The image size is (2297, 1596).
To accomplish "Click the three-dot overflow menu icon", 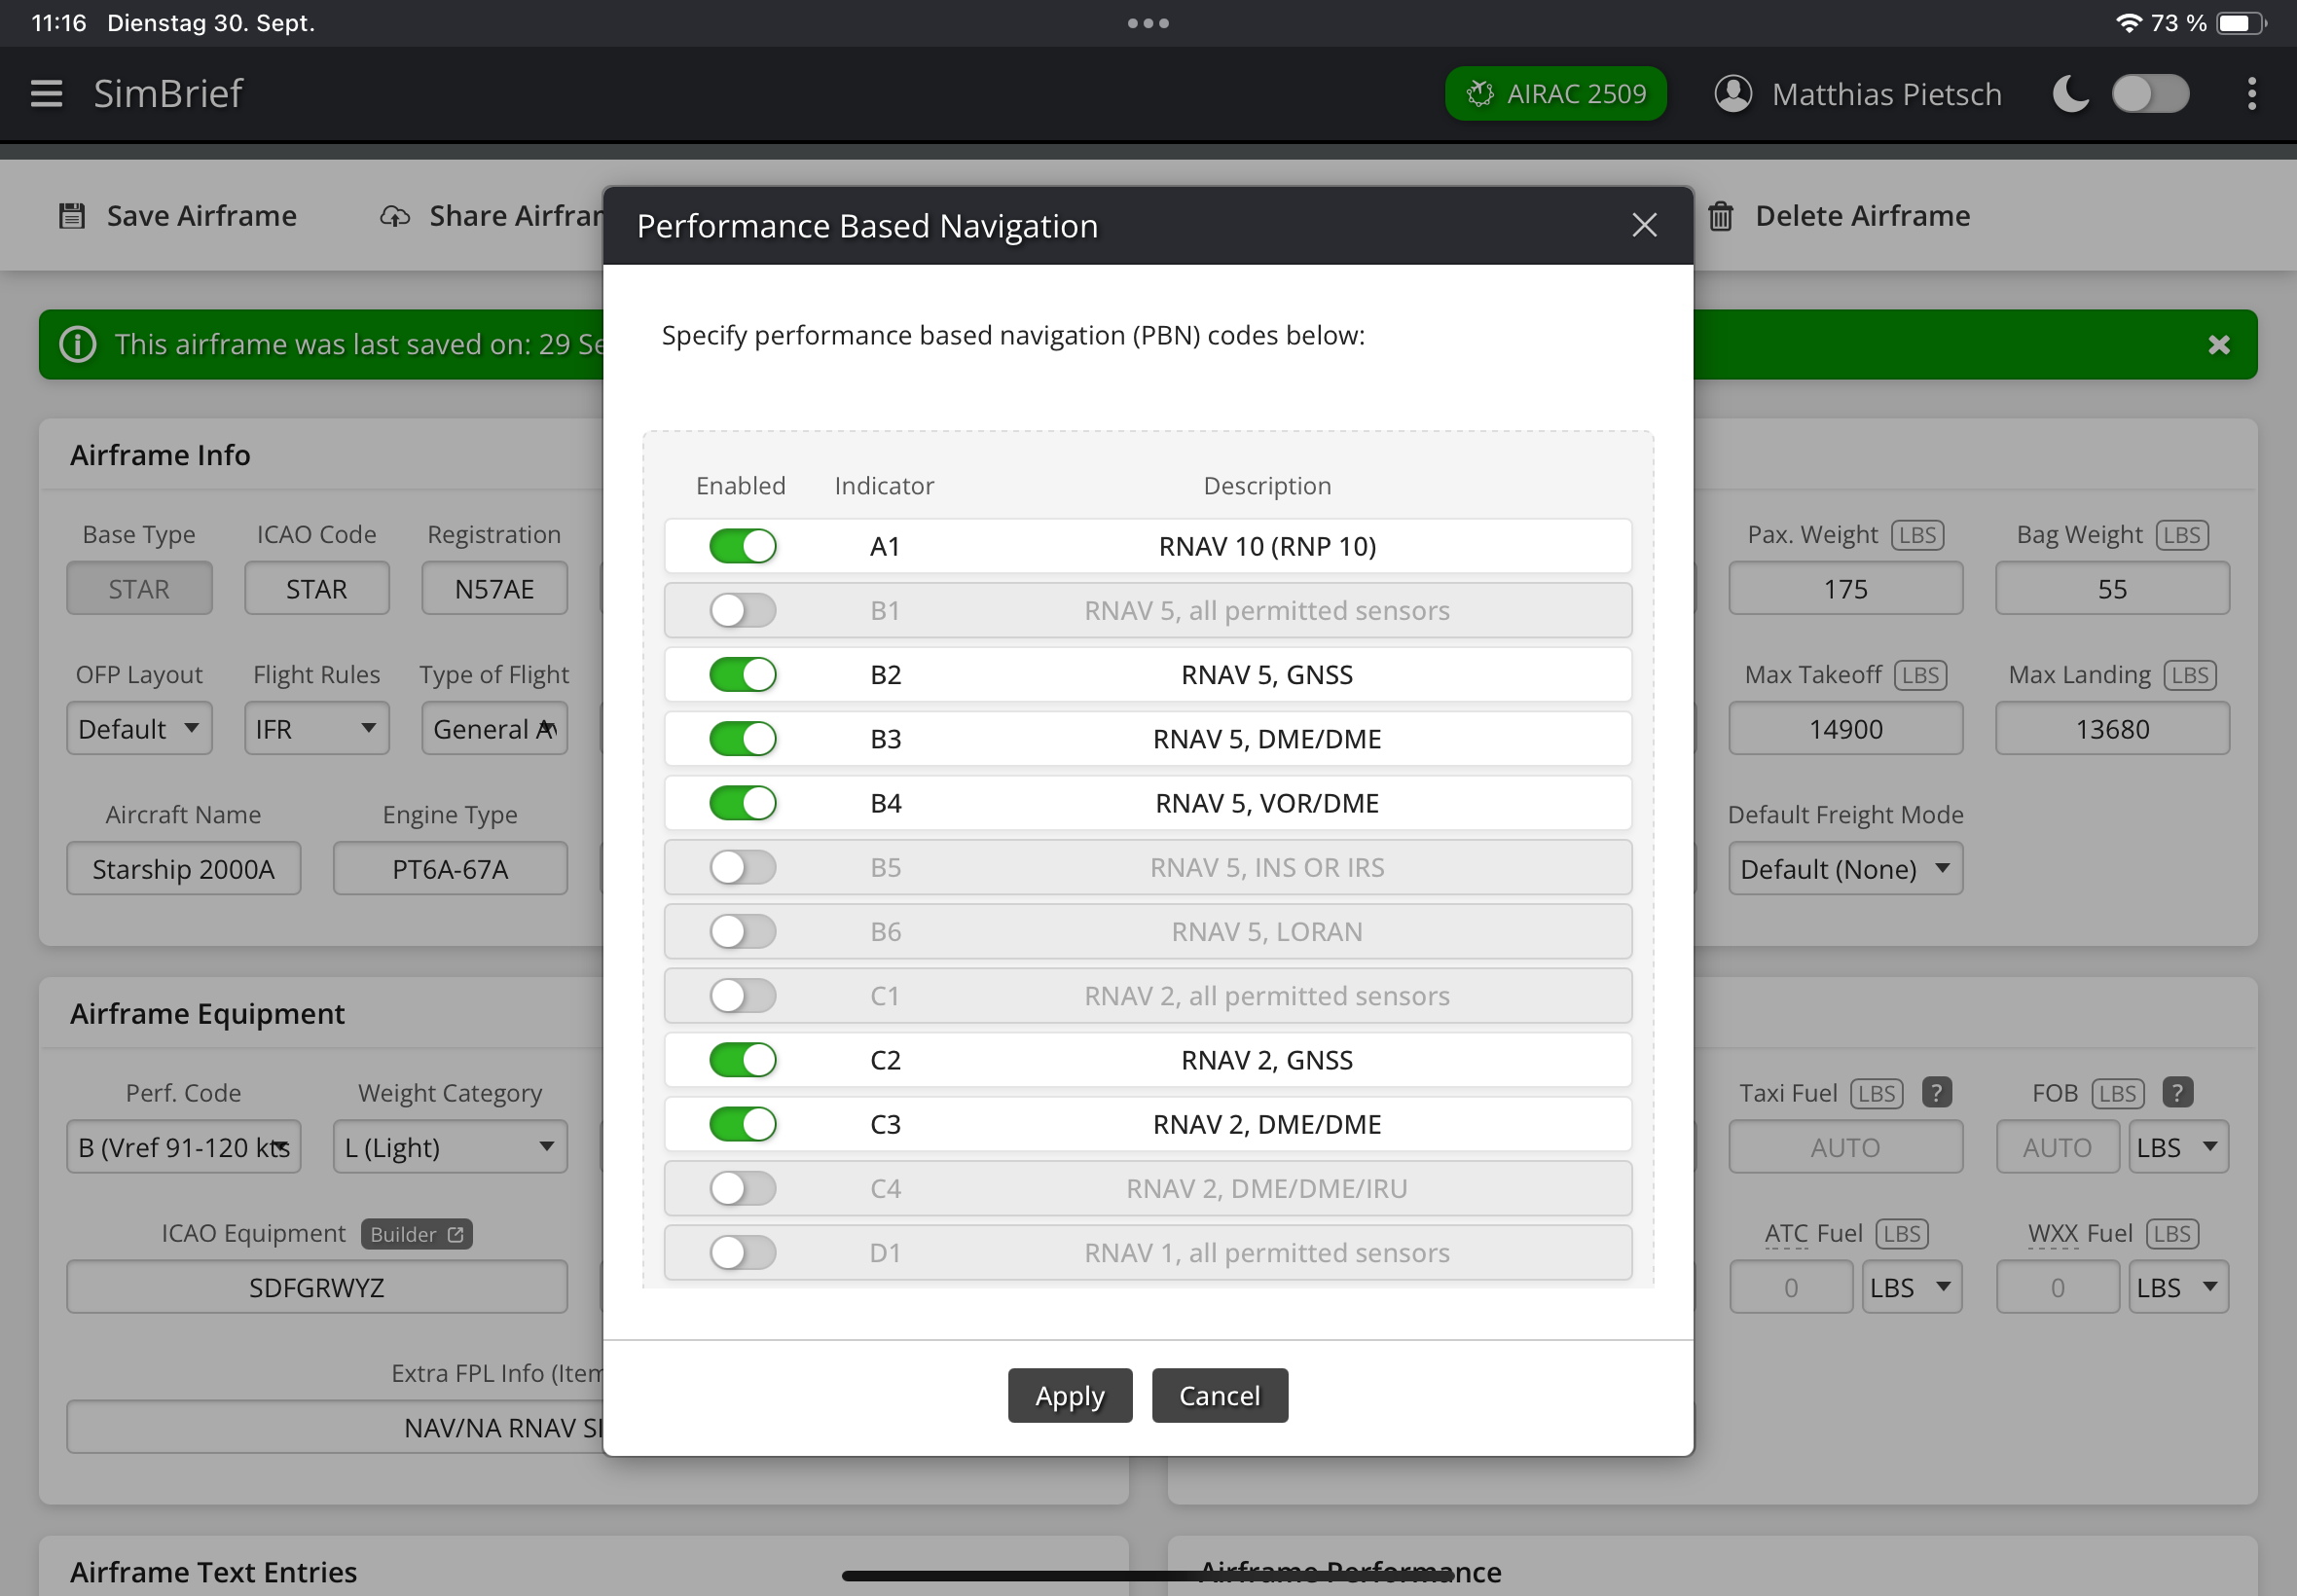I will tap(2251, 94).
